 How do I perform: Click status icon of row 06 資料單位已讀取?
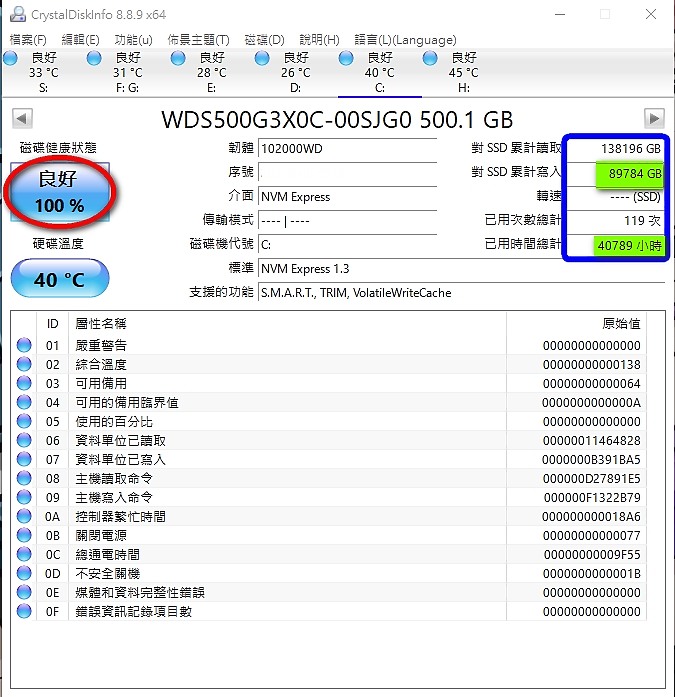24,440
